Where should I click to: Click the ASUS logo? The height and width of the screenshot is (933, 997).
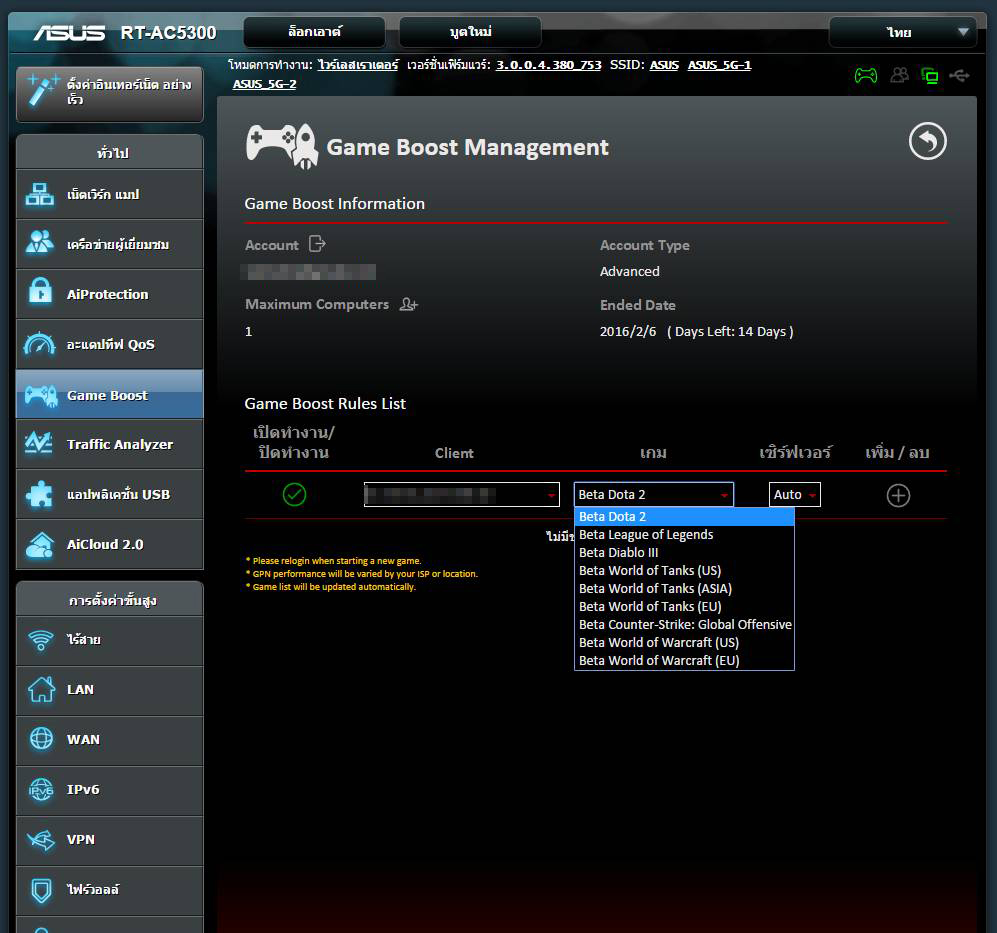[x=69, y=32]
